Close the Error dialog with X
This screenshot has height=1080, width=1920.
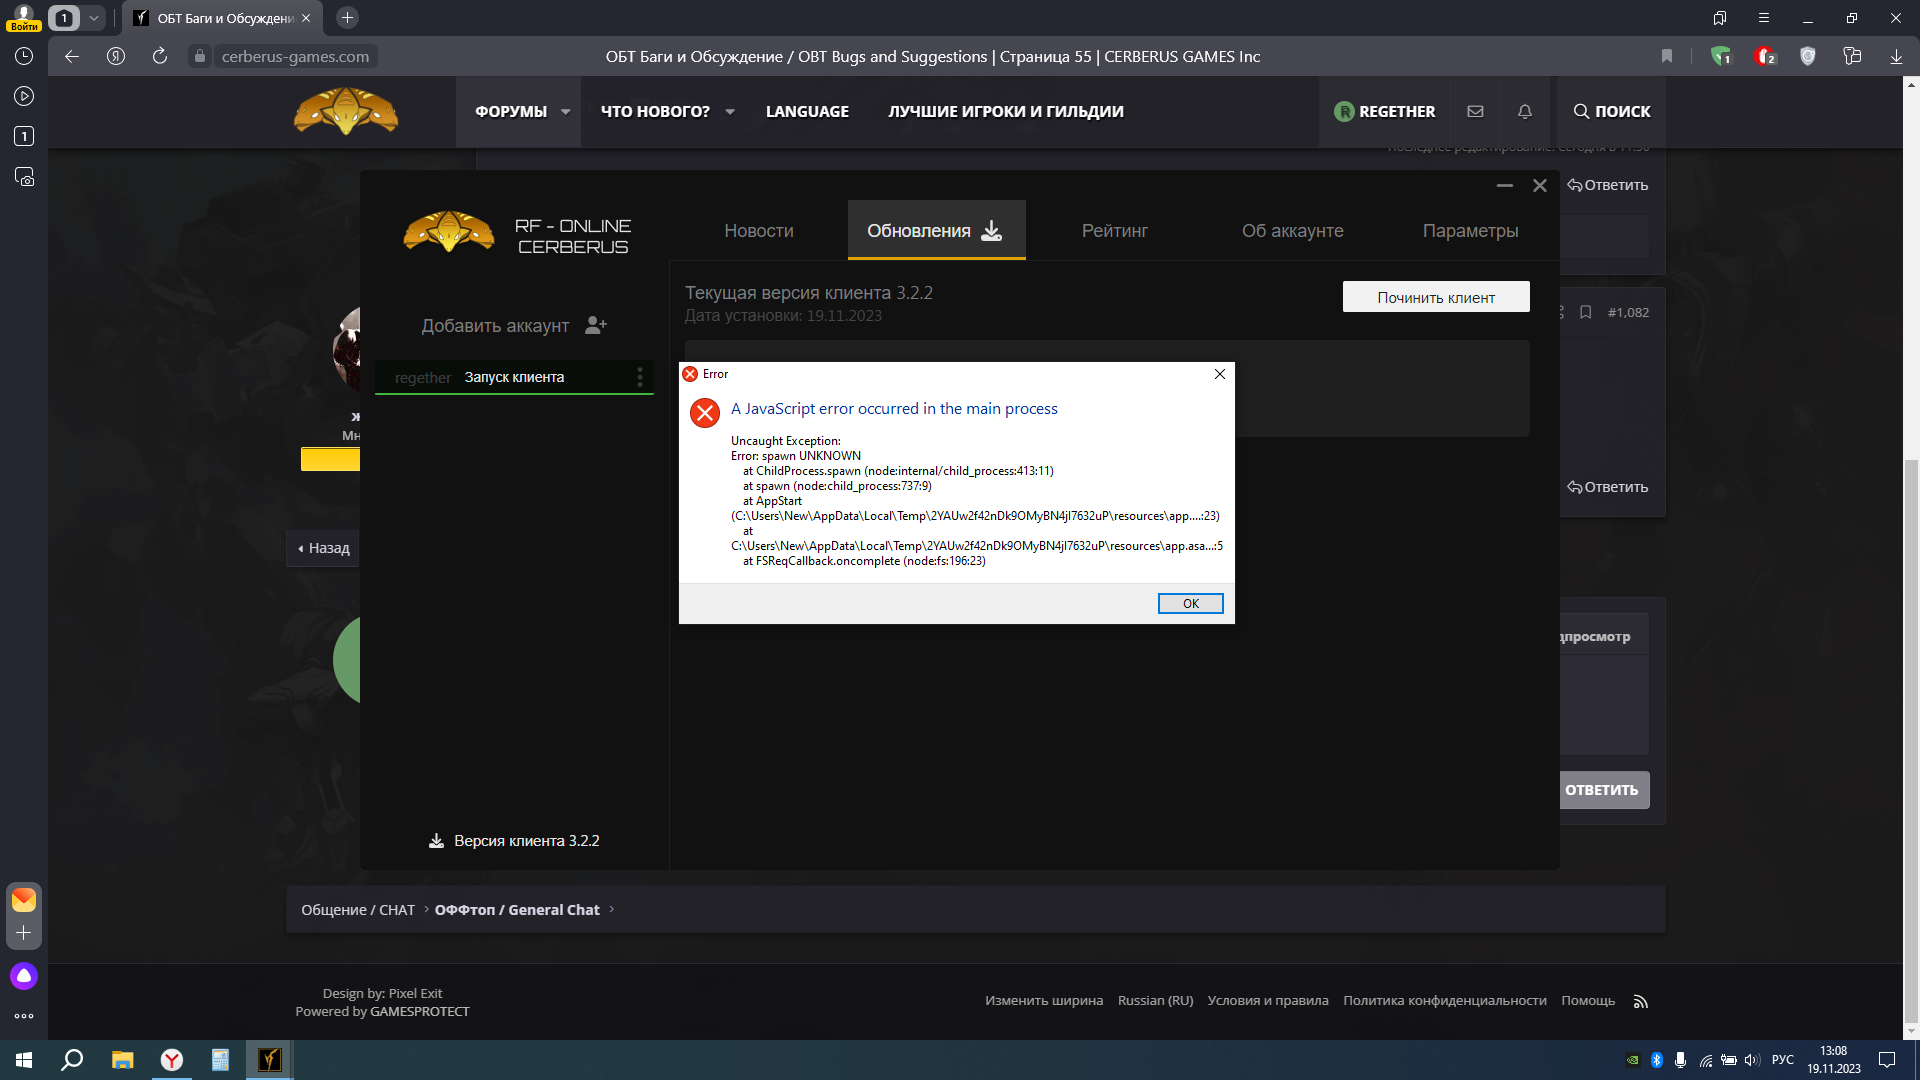tap(1219, 374)
